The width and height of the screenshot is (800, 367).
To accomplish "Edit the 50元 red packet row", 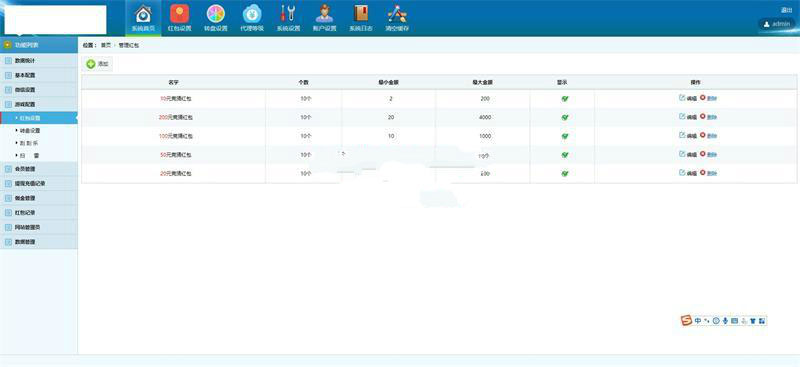I will click(x=687, y=154).
